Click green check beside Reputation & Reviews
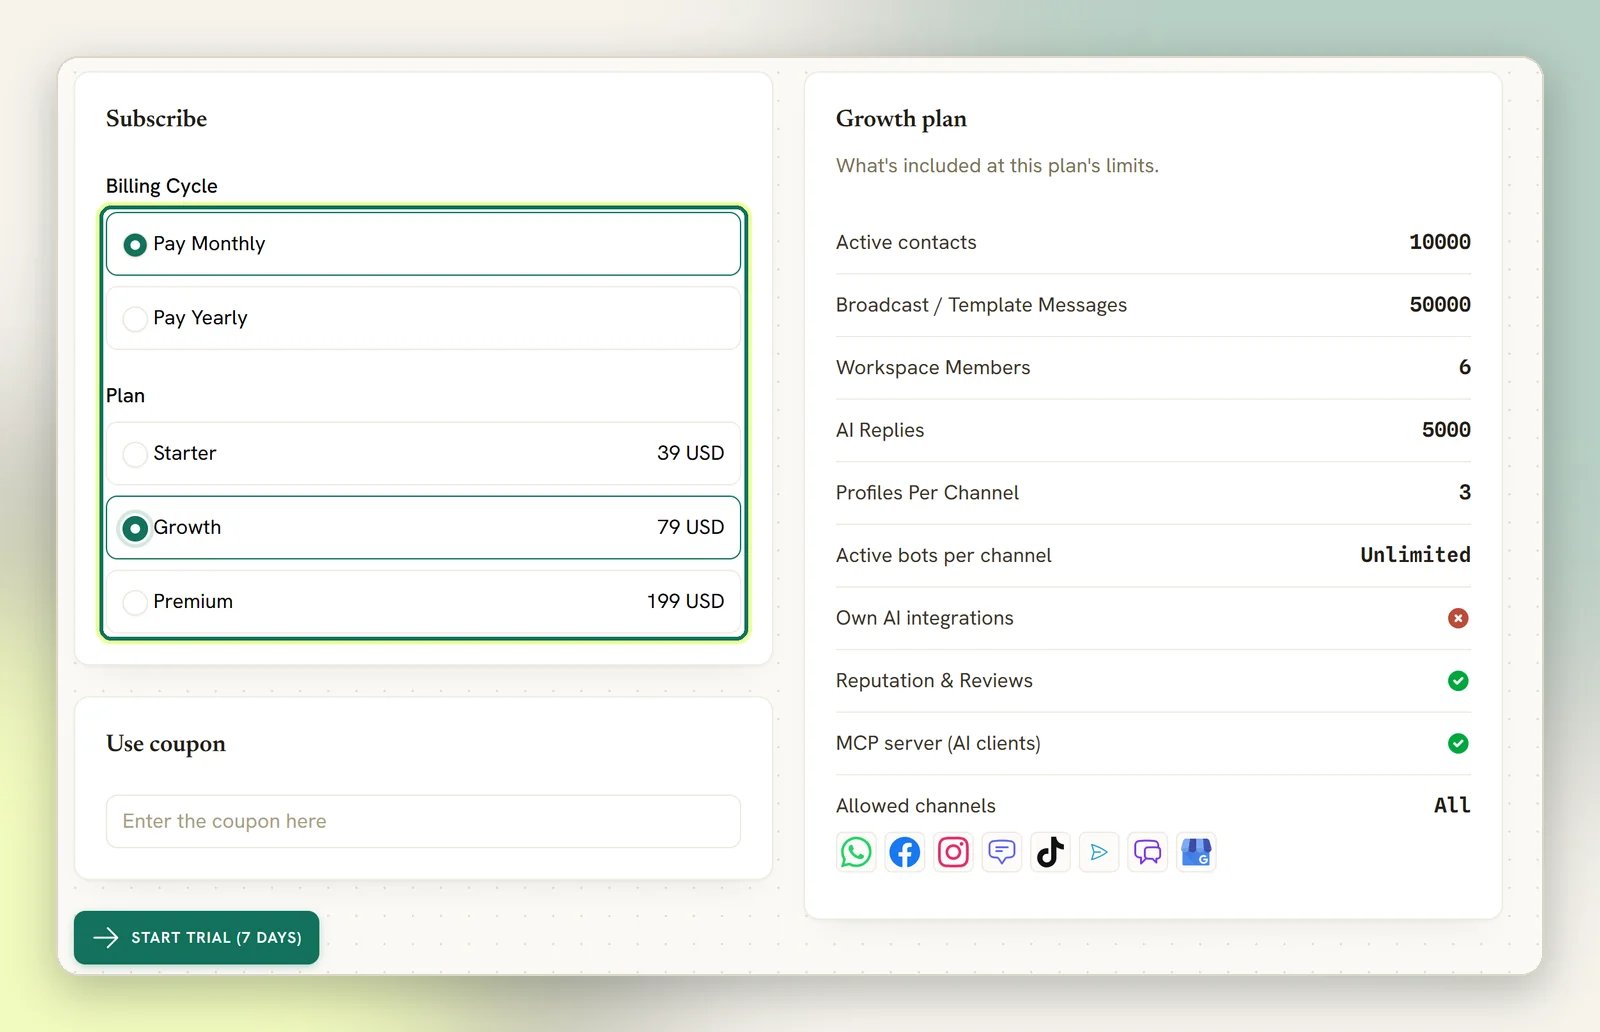Viewport: 1600px width, 1032px height. pyautogui.click(x=1458, y=681)
